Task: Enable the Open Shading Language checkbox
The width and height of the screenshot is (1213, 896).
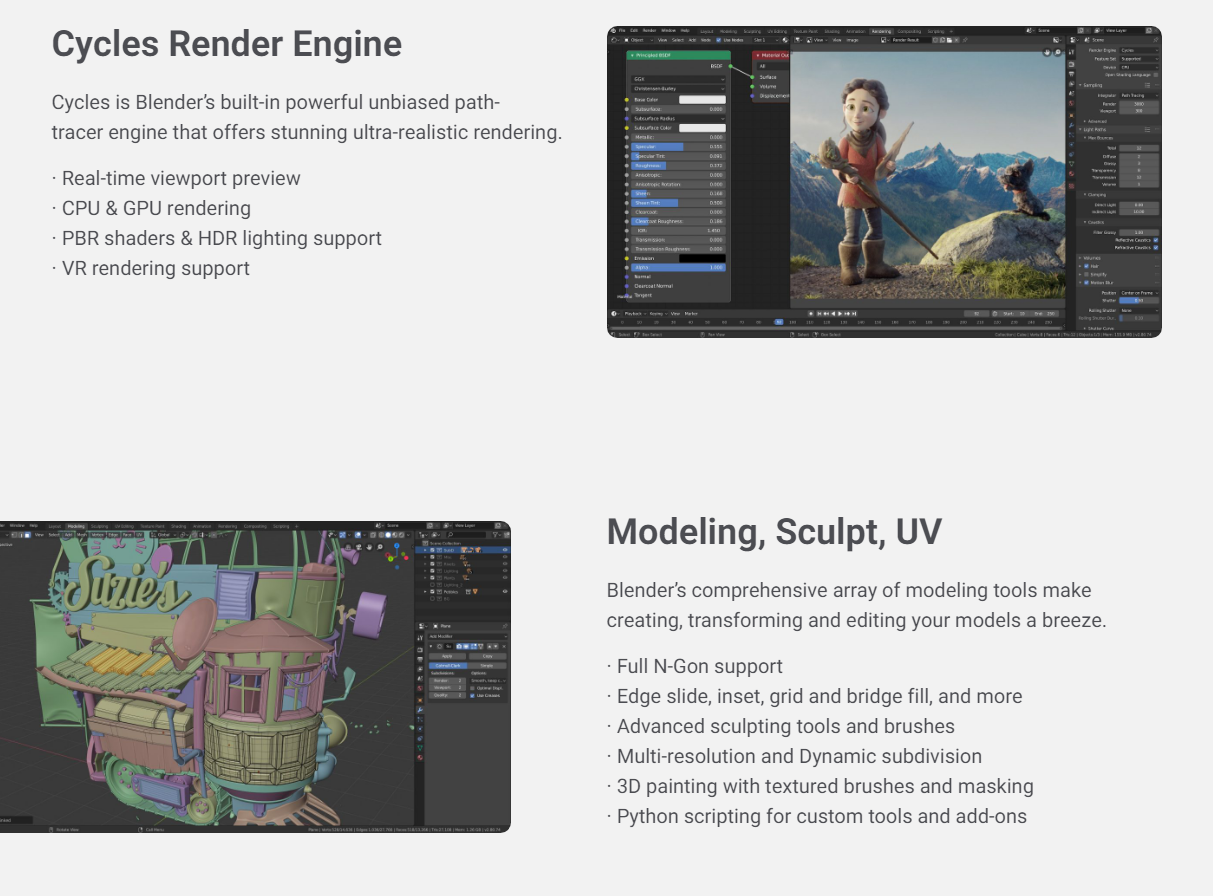Action: click(x=1156, y=75)
